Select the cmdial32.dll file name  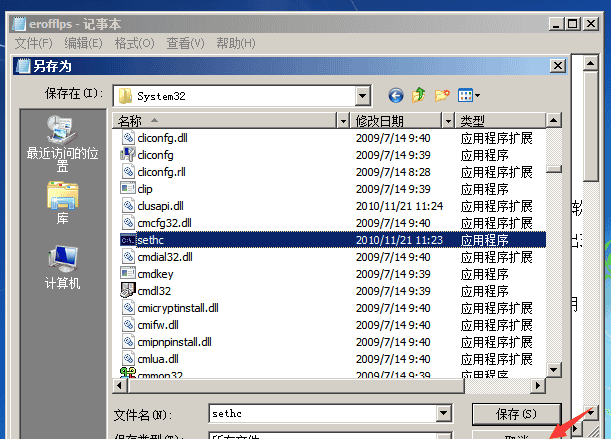165,257
